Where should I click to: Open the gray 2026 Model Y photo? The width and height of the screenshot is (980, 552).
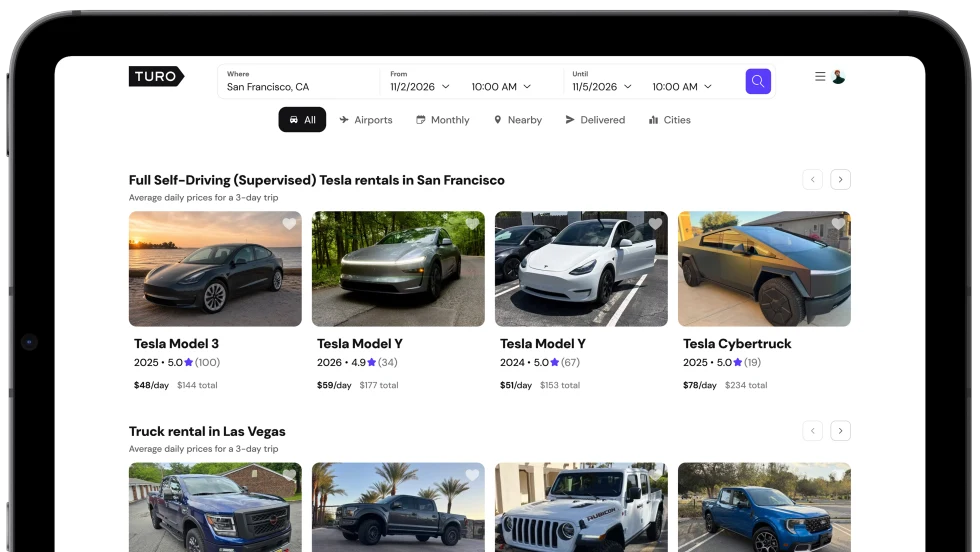tap(398, 269)
